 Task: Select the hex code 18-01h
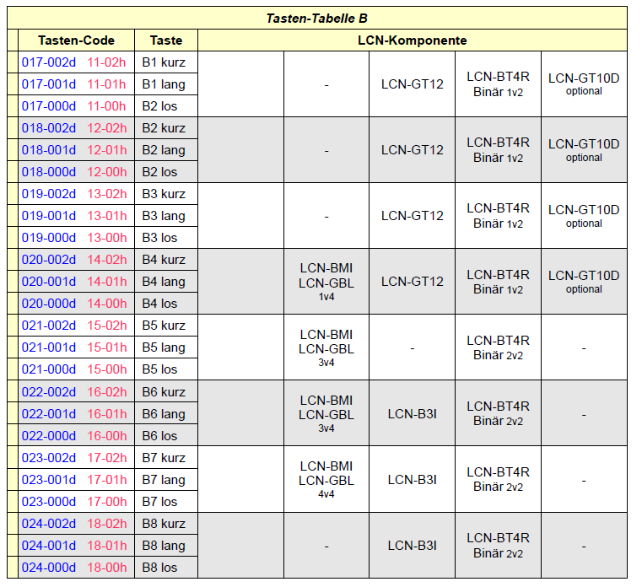click(106, 546)
